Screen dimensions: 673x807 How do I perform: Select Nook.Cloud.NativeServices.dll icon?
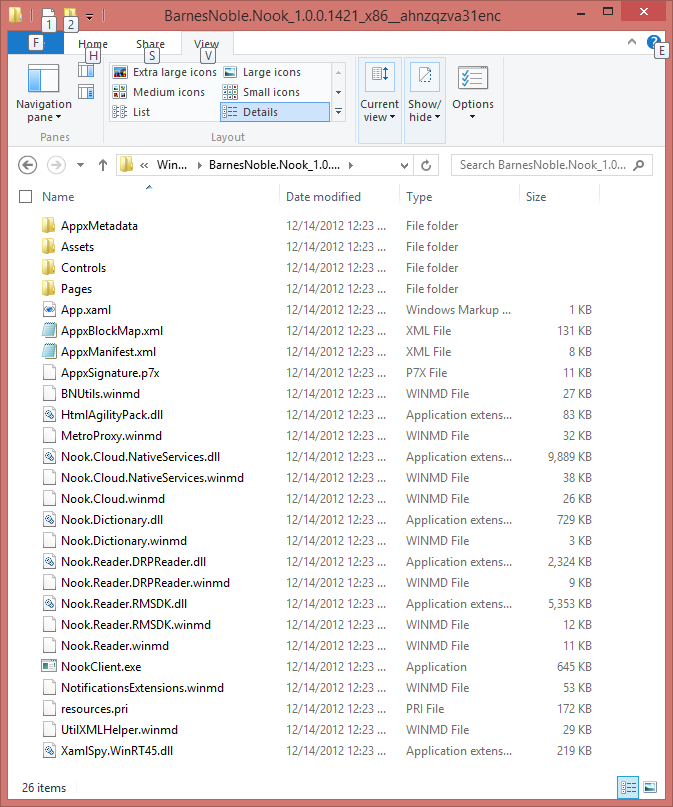[x=49, y=457]
